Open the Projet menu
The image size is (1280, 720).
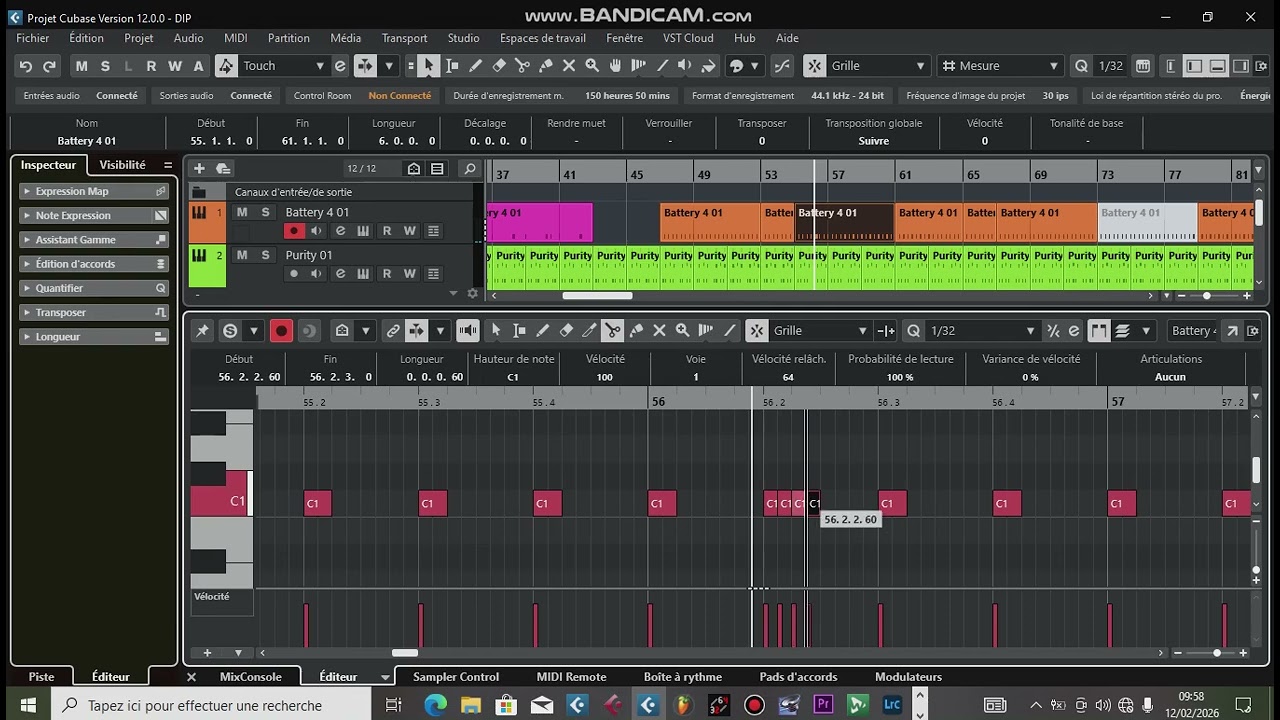coord(139,38)
